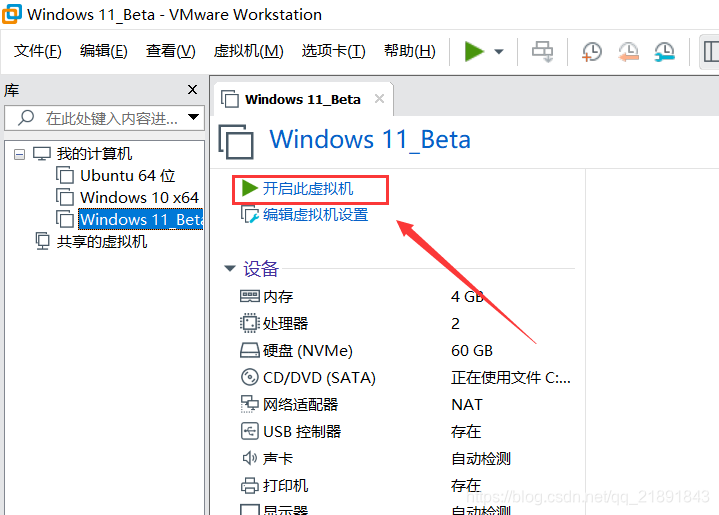
Task: Open the 帮助(H) menu
Action: click(x=409, y=50)
